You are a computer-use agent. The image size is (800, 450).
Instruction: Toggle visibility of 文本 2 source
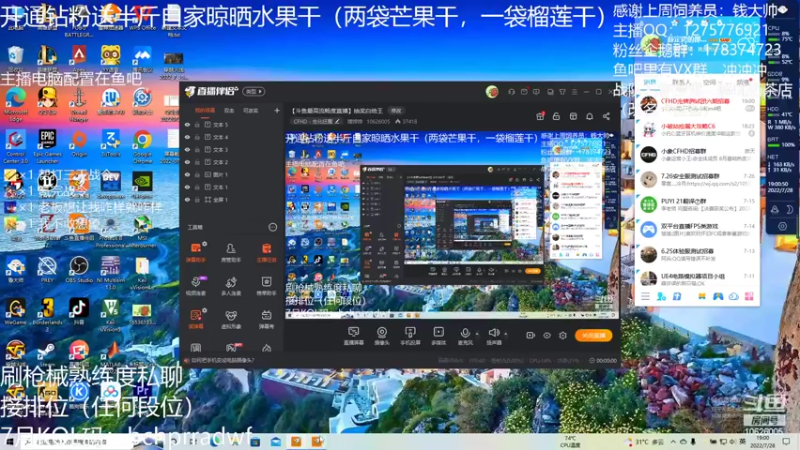pyautogui.click(x=187, y=162)
